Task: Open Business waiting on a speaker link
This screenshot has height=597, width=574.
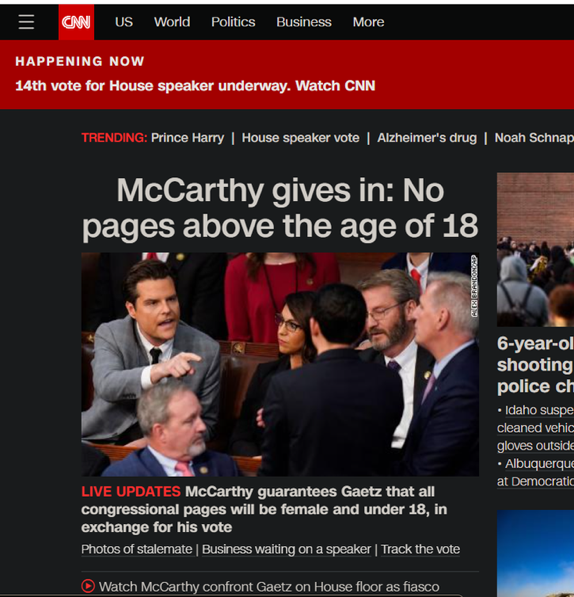Action: coord(286,549)
